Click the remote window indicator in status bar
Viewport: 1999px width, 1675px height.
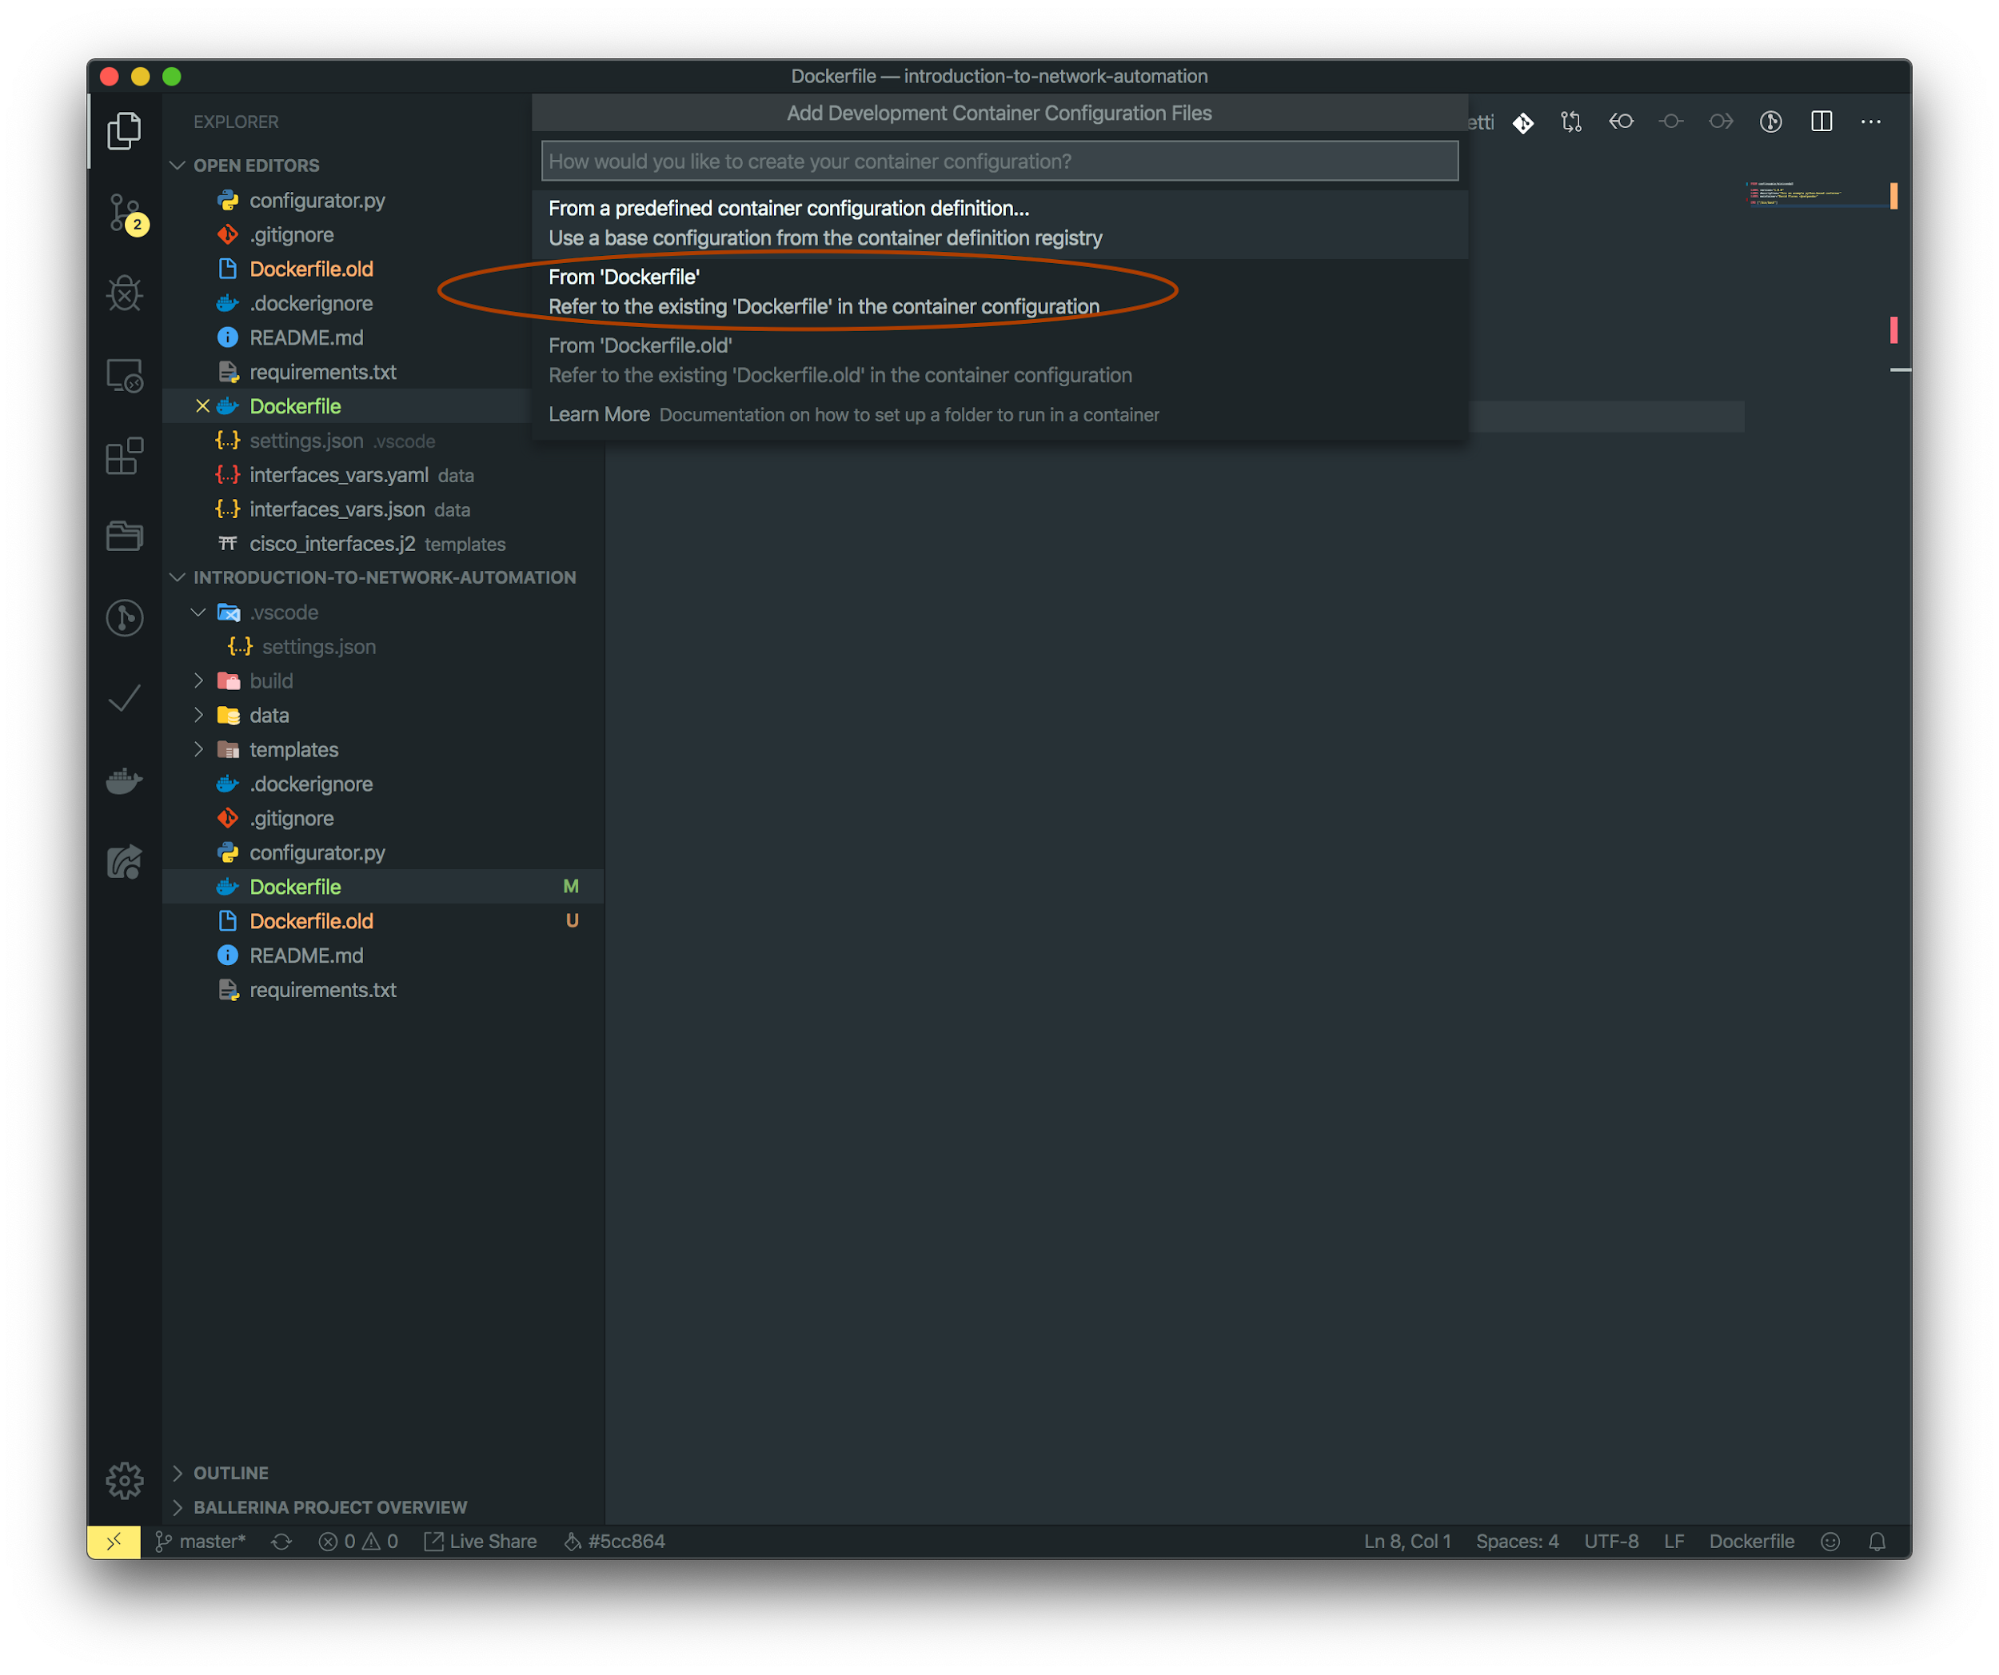click(114, 1541)
